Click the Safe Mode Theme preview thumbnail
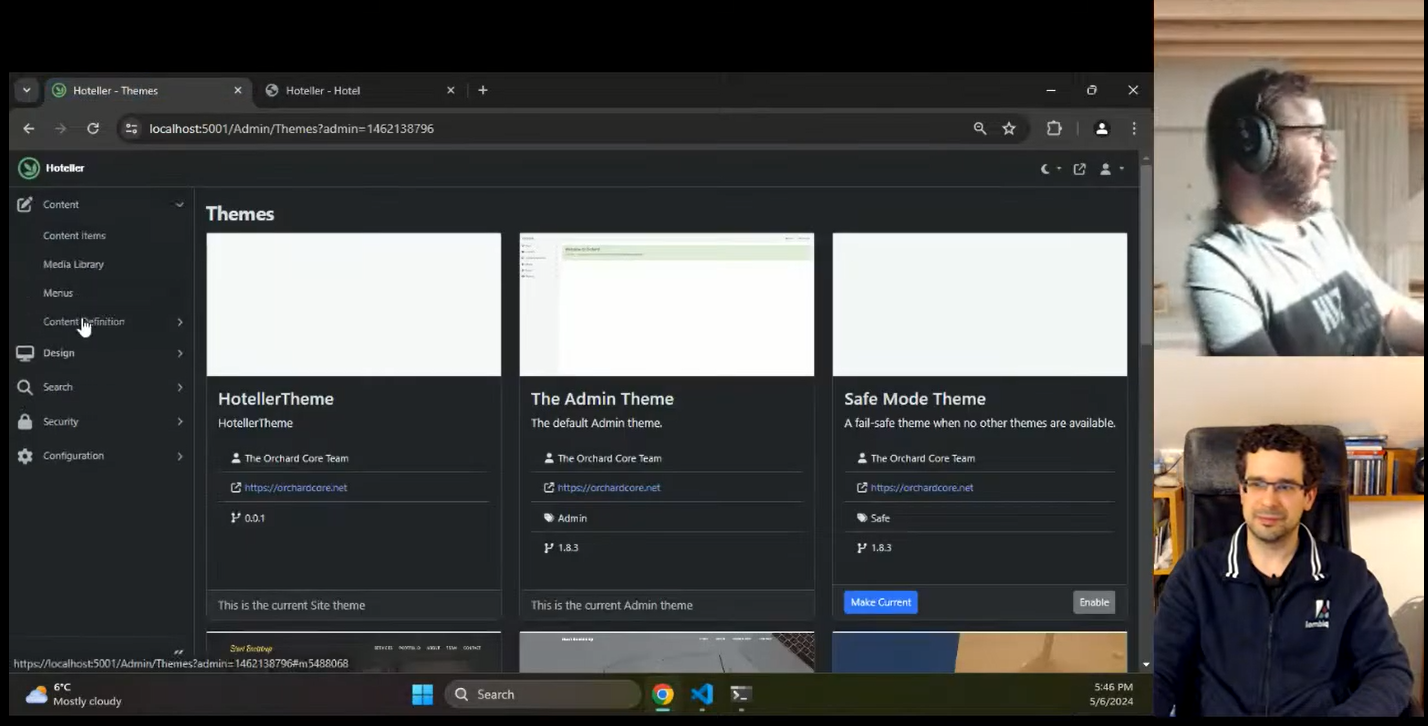The width and height of the screenshot is (1428, 726). (980, 305)
